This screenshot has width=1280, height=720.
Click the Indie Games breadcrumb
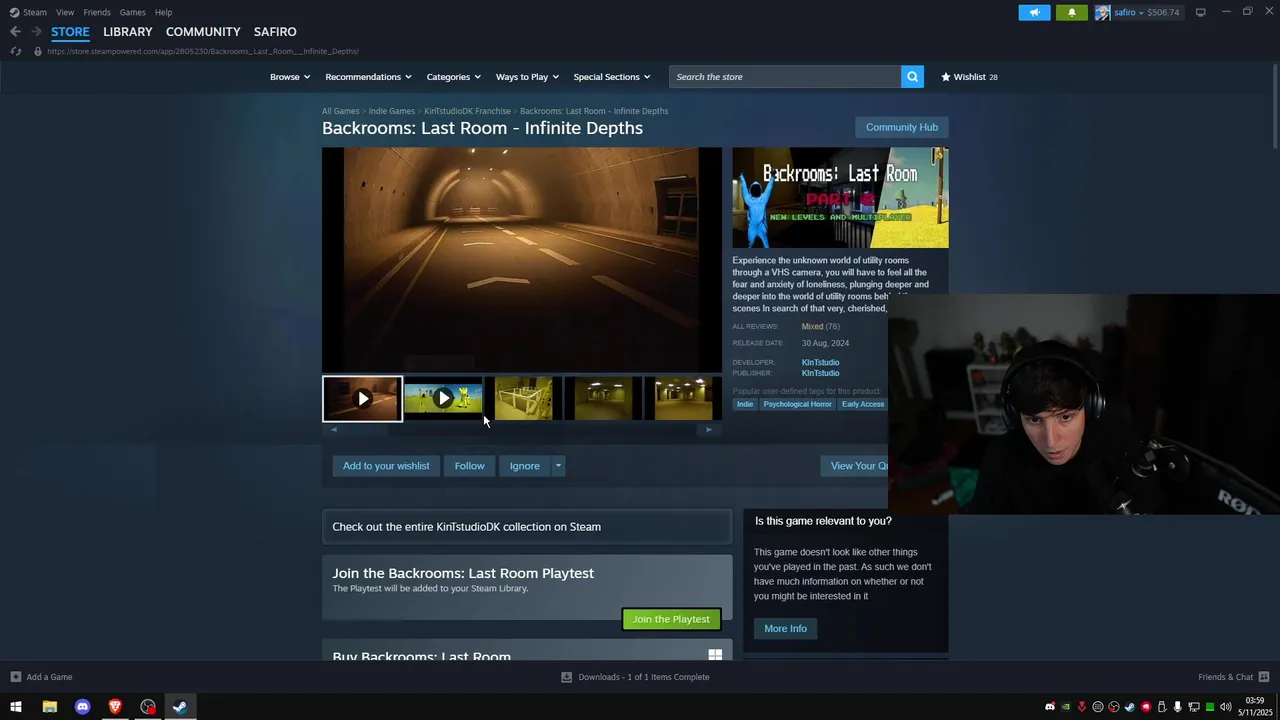coord(391,111)
